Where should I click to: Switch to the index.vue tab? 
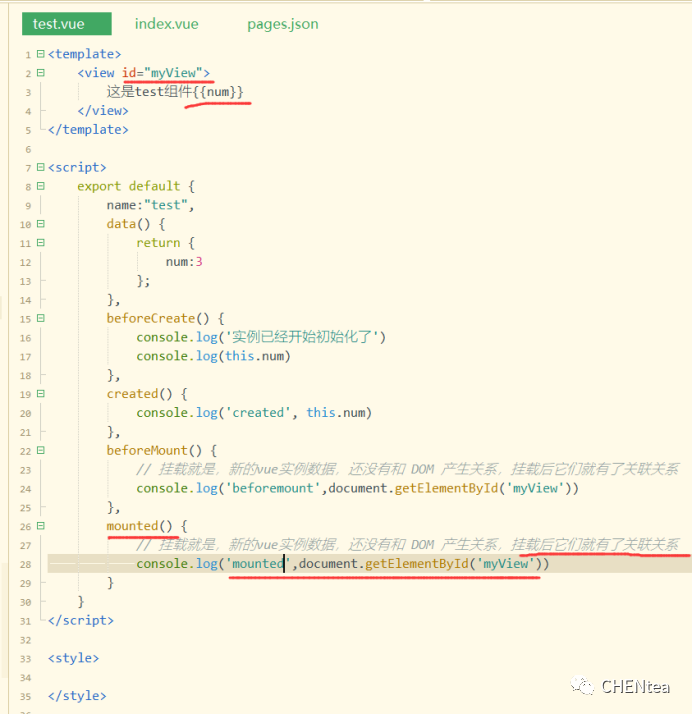point(165,24)
